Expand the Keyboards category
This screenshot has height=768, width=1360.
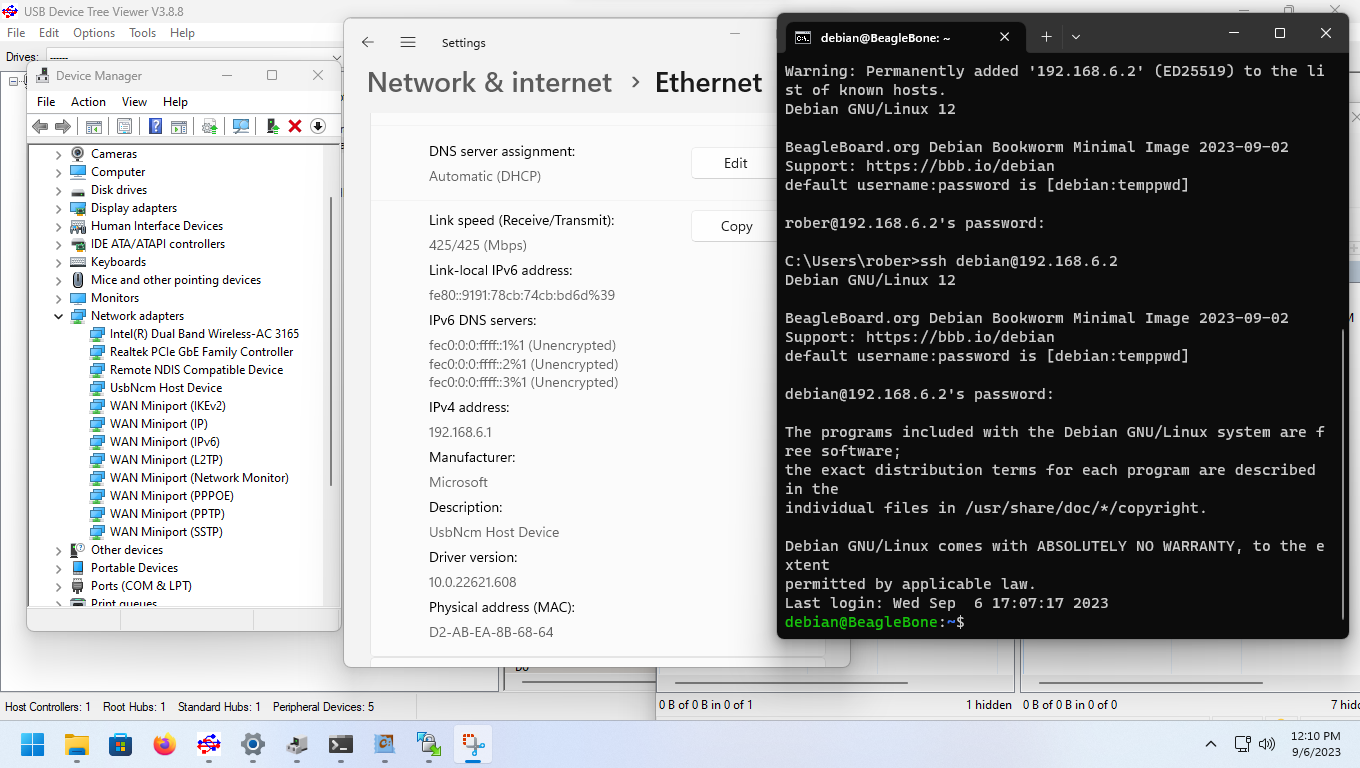point(59,262)
